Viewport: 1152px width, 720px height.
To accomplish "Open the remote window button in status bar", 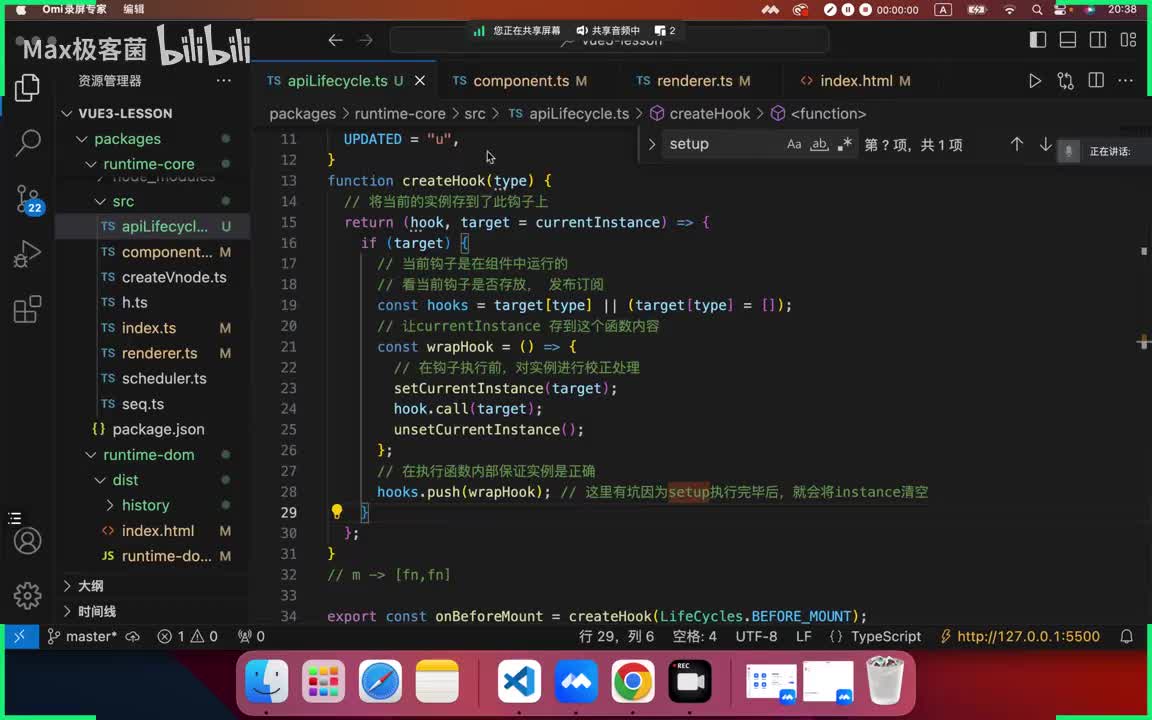I will click(20, 636).
